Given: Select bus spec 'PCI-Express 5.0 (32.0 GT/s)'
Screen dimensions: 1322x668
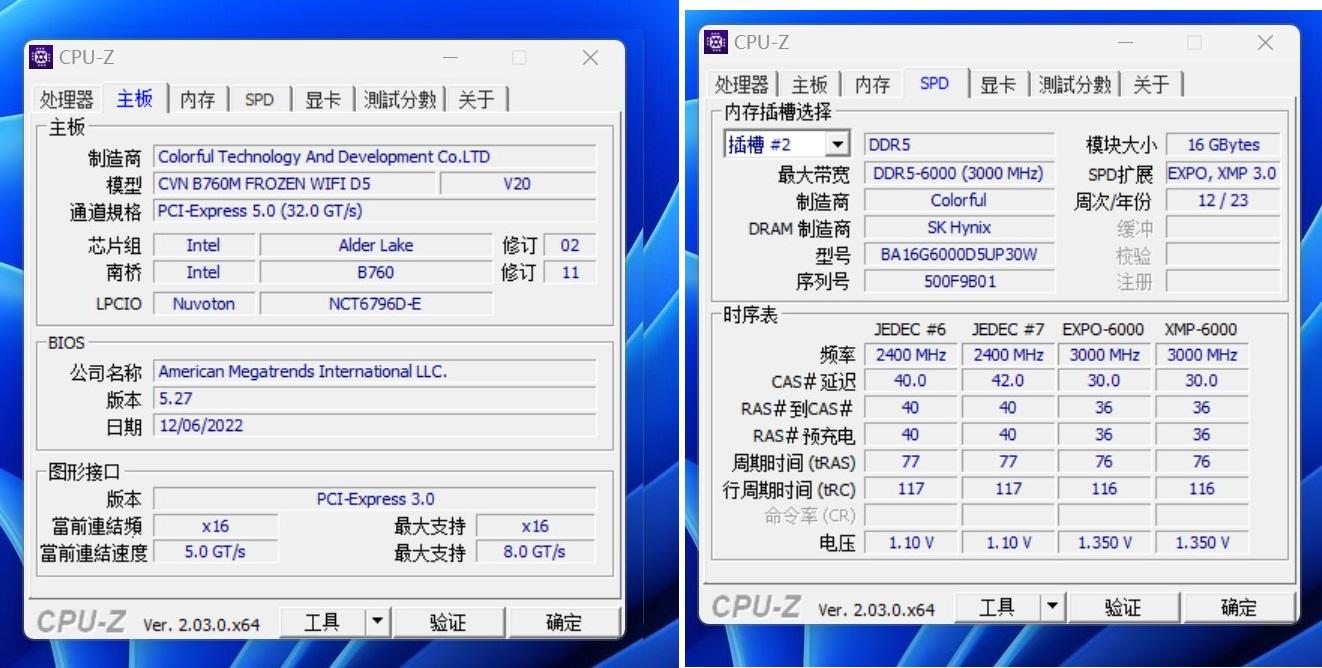Looking at the screenshot, I should tap(375, 211).
